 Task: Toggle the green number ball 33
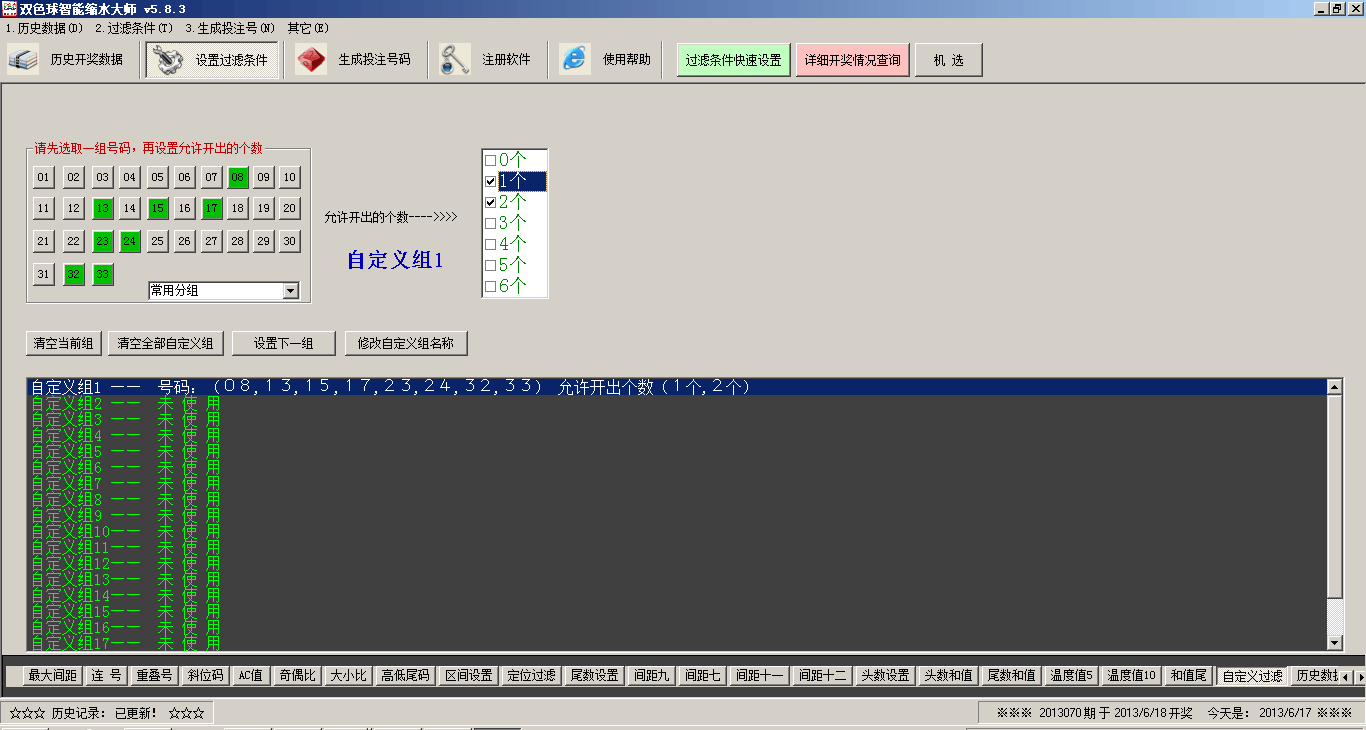[102, 274]
